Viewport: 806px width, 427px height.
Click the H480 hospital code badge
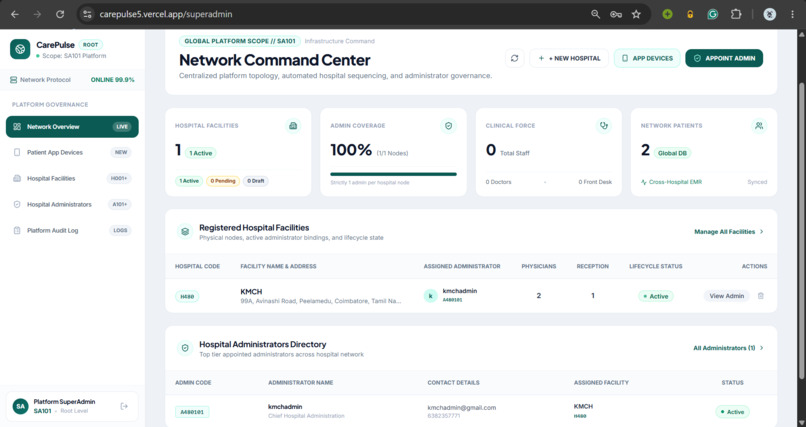tap(187, 296)
